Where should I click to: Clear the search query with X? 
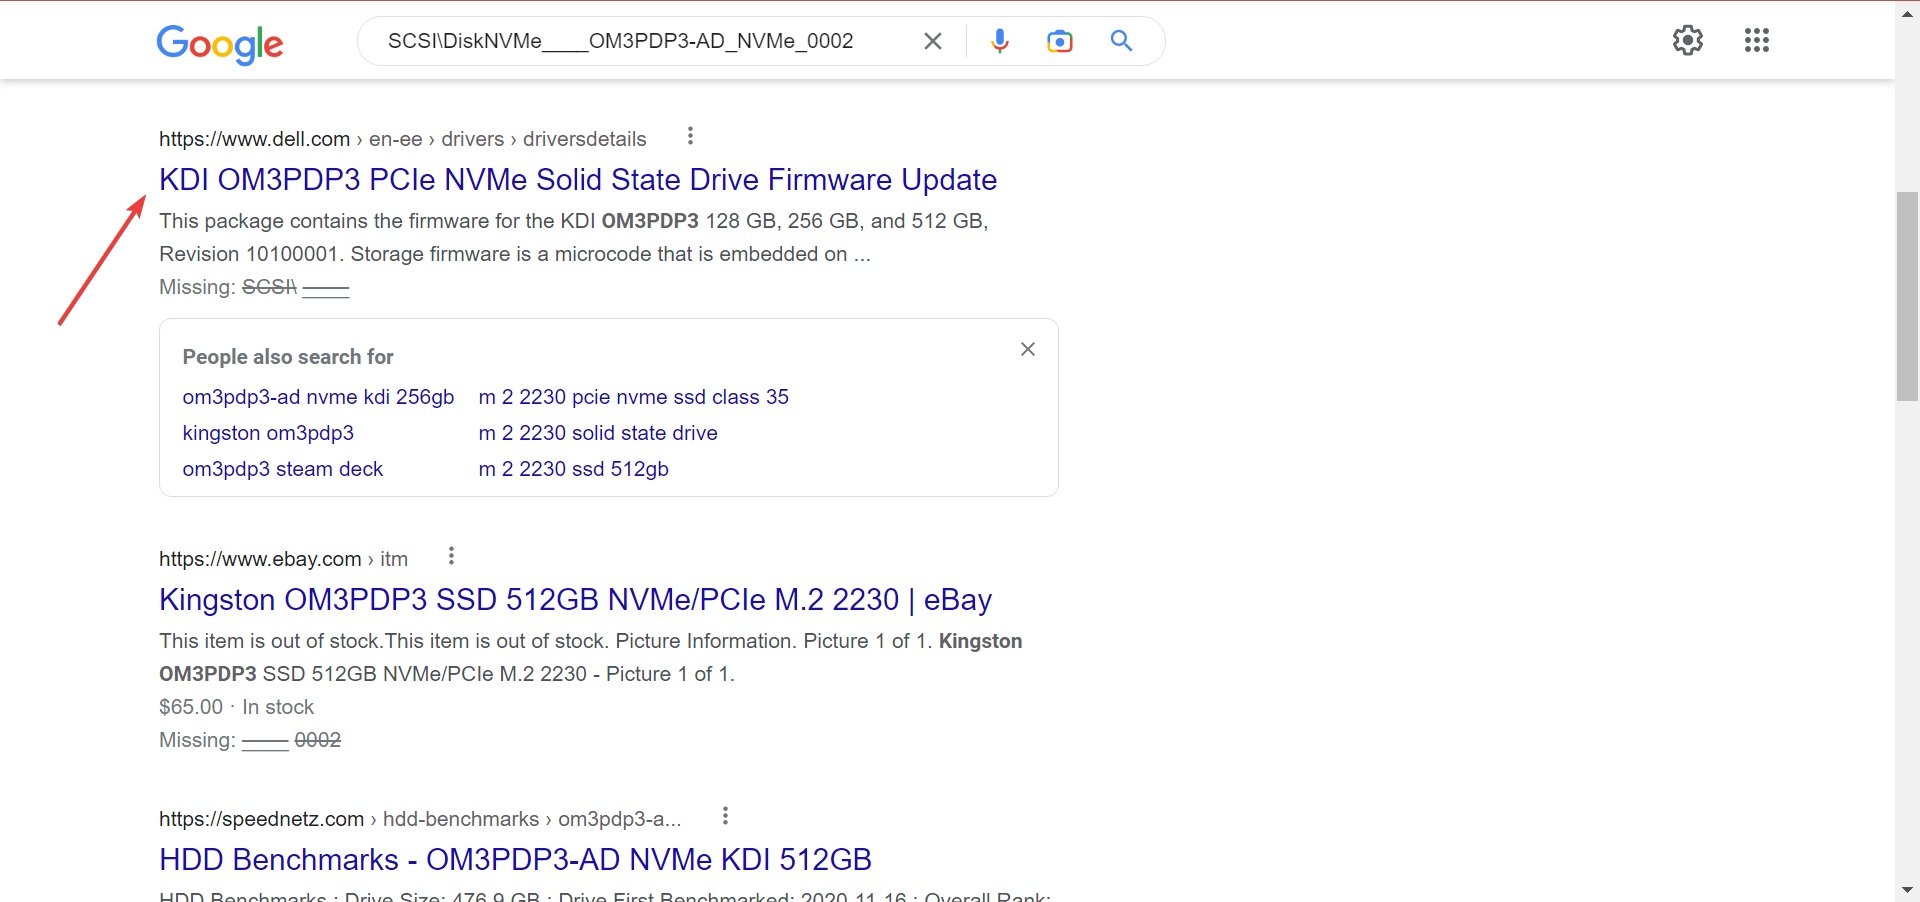(932, 41)
